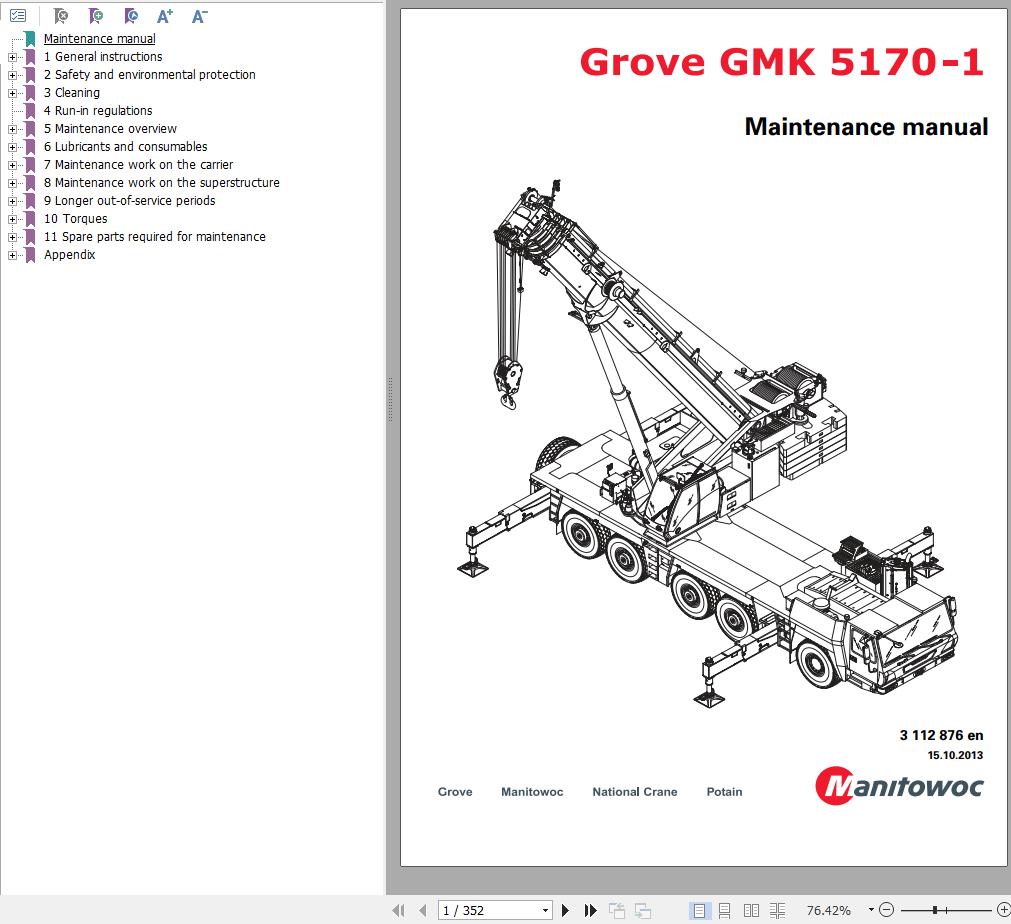Click the purple bookmark icon beside 4 Run-in regulations
The height and width of the screenshot is (924, 1011).
click(30, 111)
